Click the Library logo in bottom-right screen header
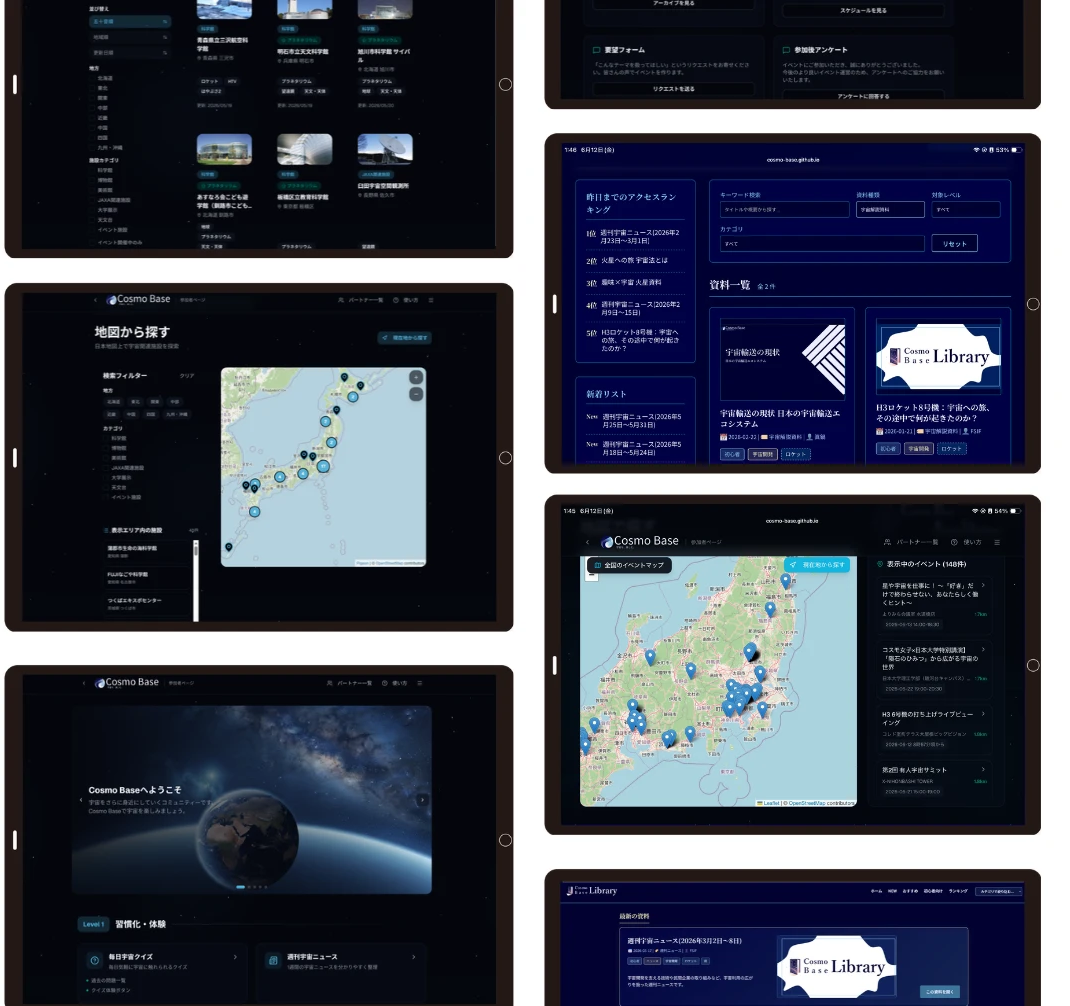The image size is (1070, 1006). tap(592, 891)
